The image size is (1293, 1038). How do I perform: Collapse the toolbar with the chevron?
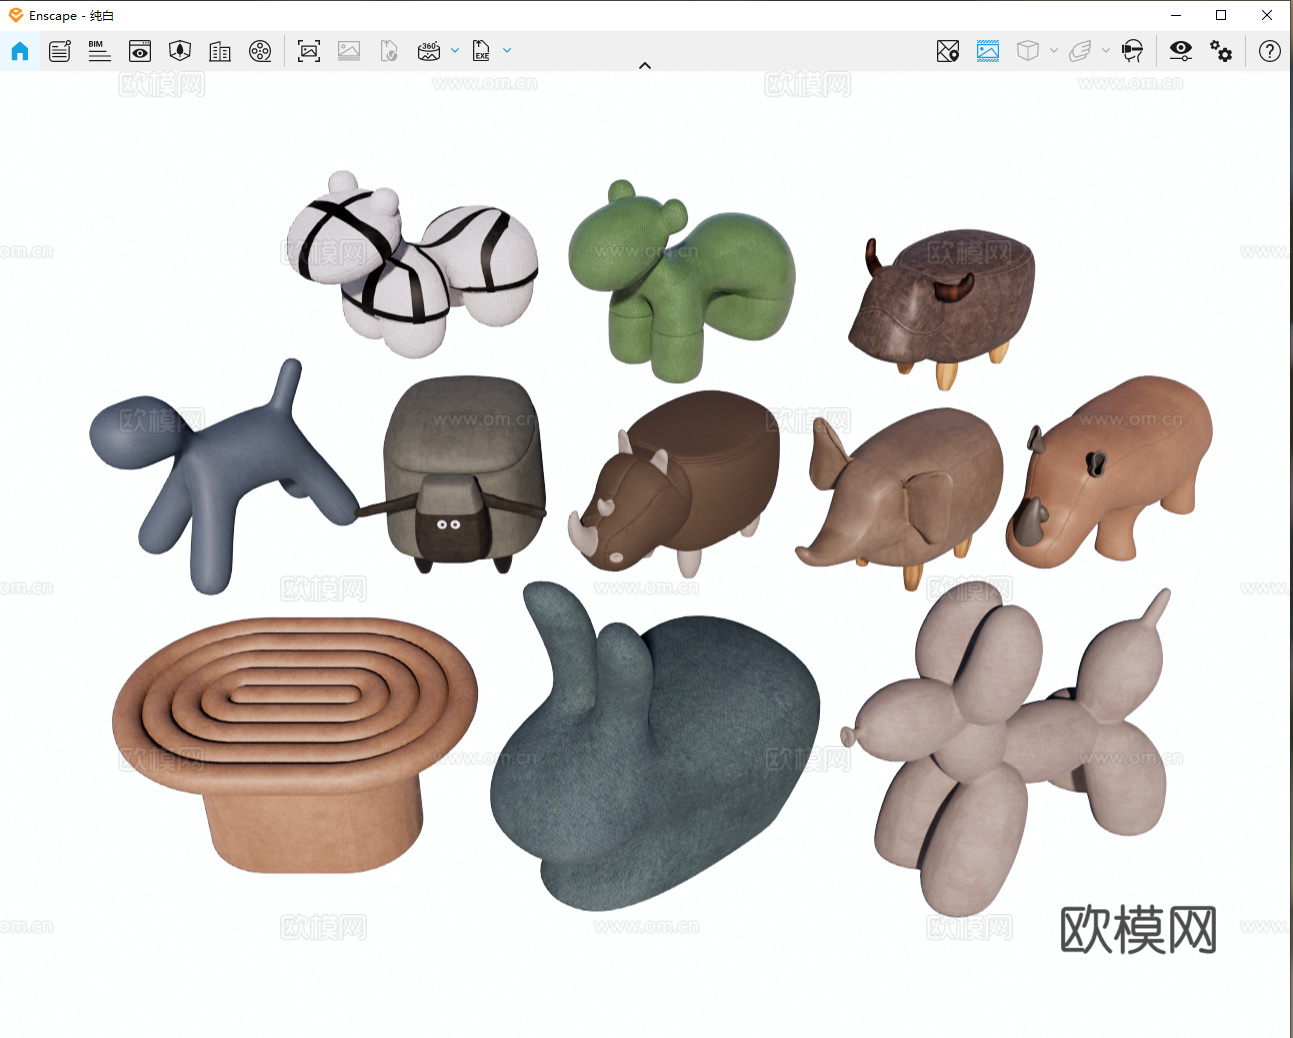coord(645,66)
